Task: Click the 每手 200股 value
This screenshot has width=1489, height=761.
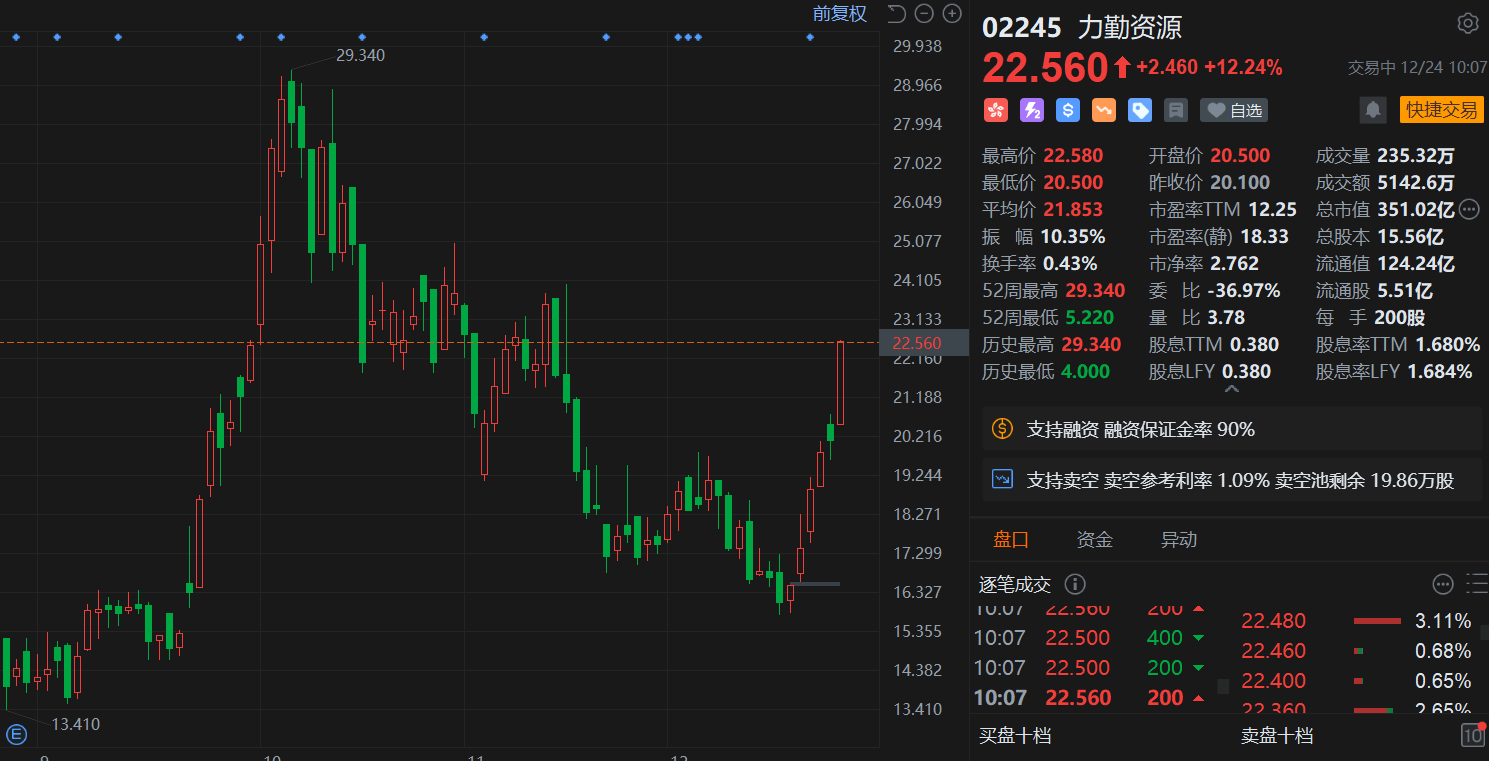Action: [x=1400, y=318]
